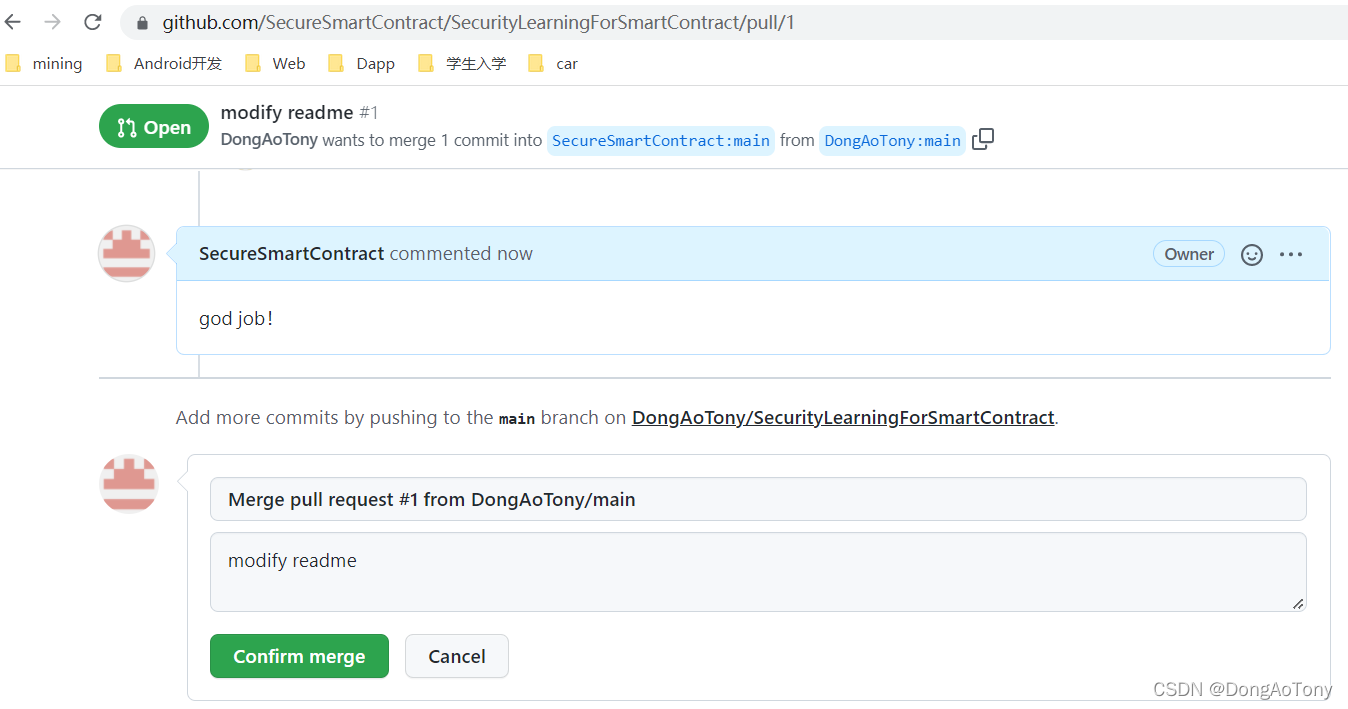Click DongAoTony author link in header
The image size is (1348, 709).
point(269,140)
